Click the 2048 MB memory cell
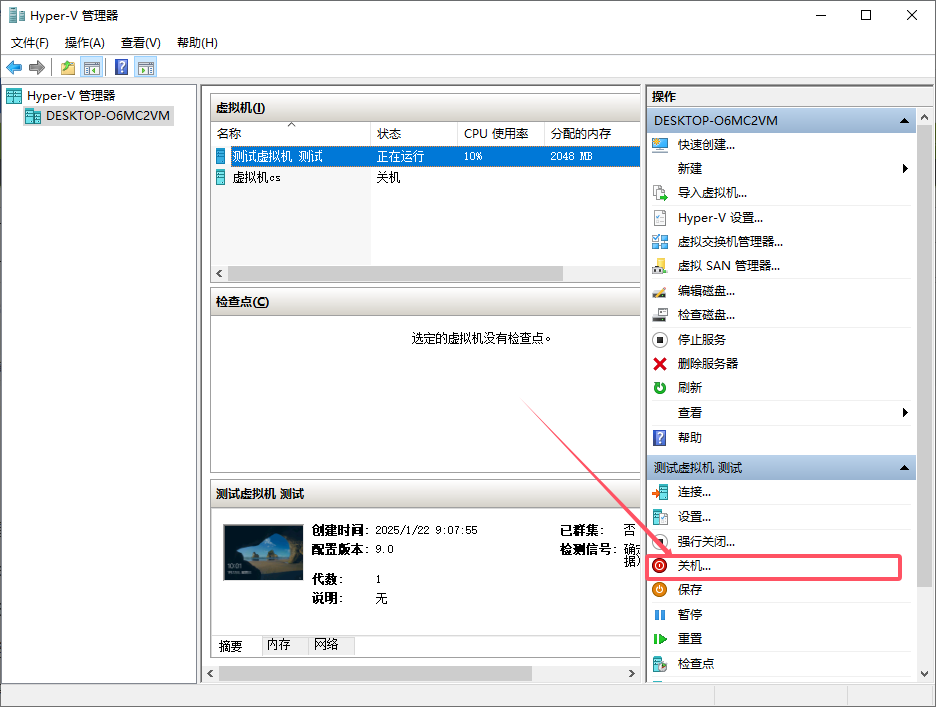 click(571, 156)
